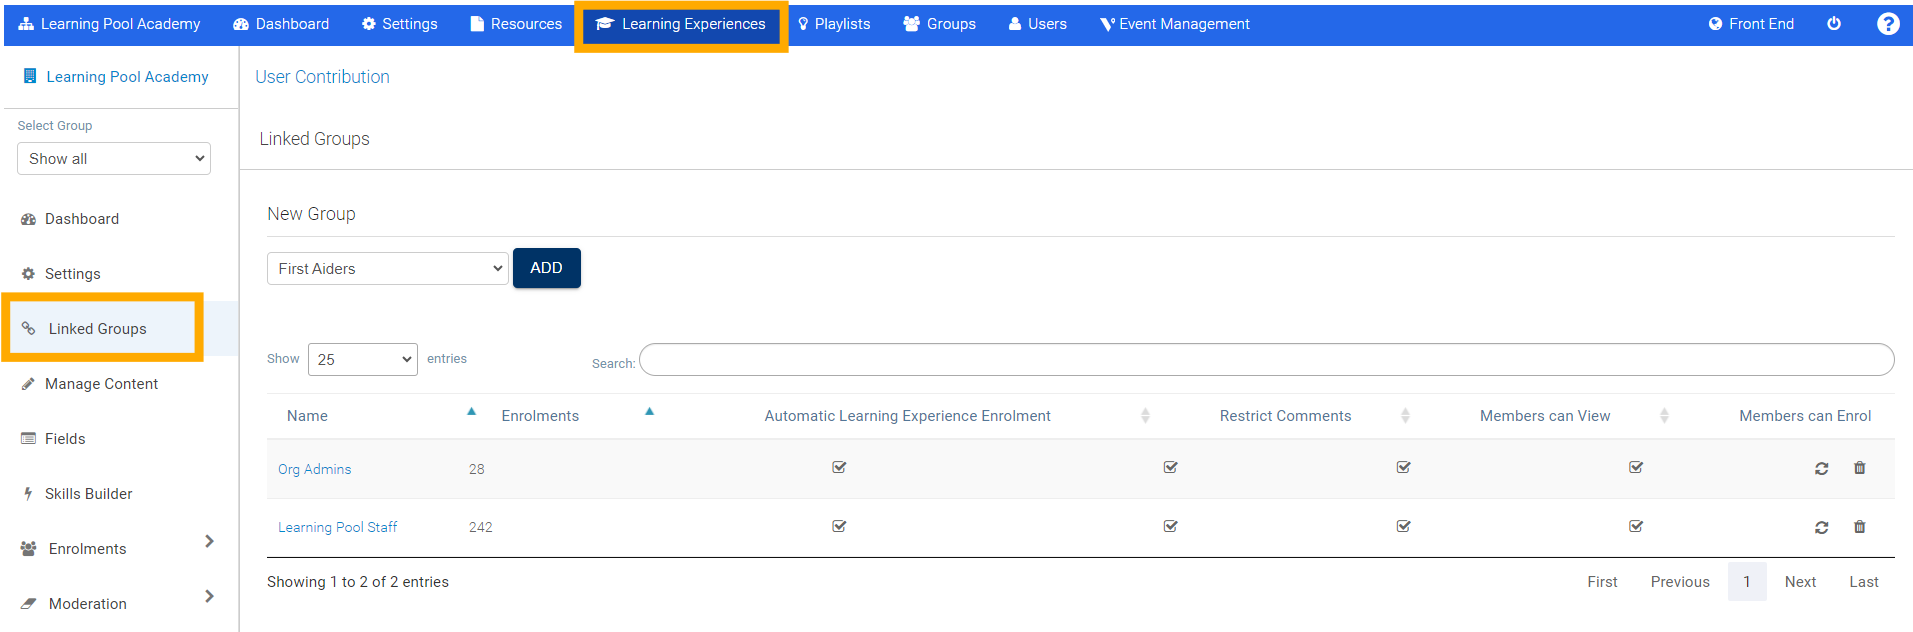This screenshot has width=1913, height=632.
Task: Open the Learning Pool Staff group link
Action: pos(337,527)
